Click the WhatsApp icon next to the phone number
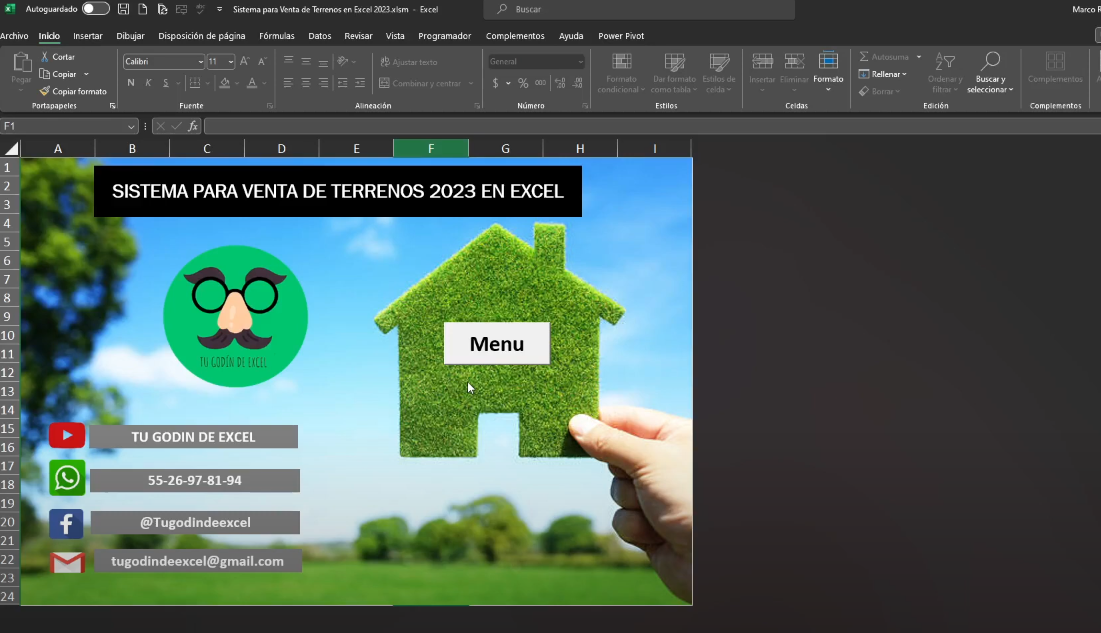 click(66, 478)
